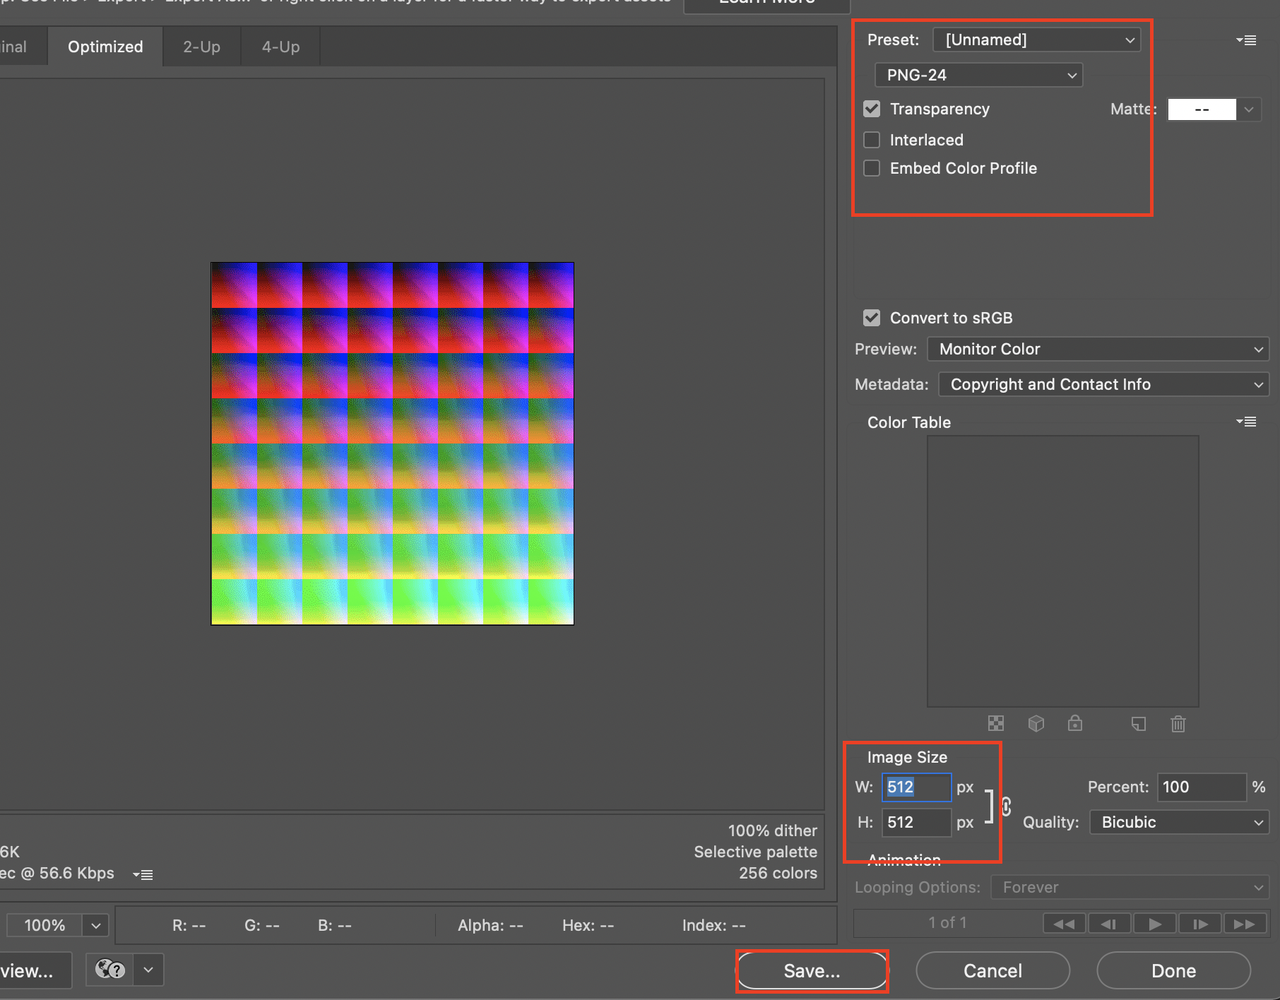The image size is (1280, 1000).
Task: Click the Done button
Action: 1174,971
